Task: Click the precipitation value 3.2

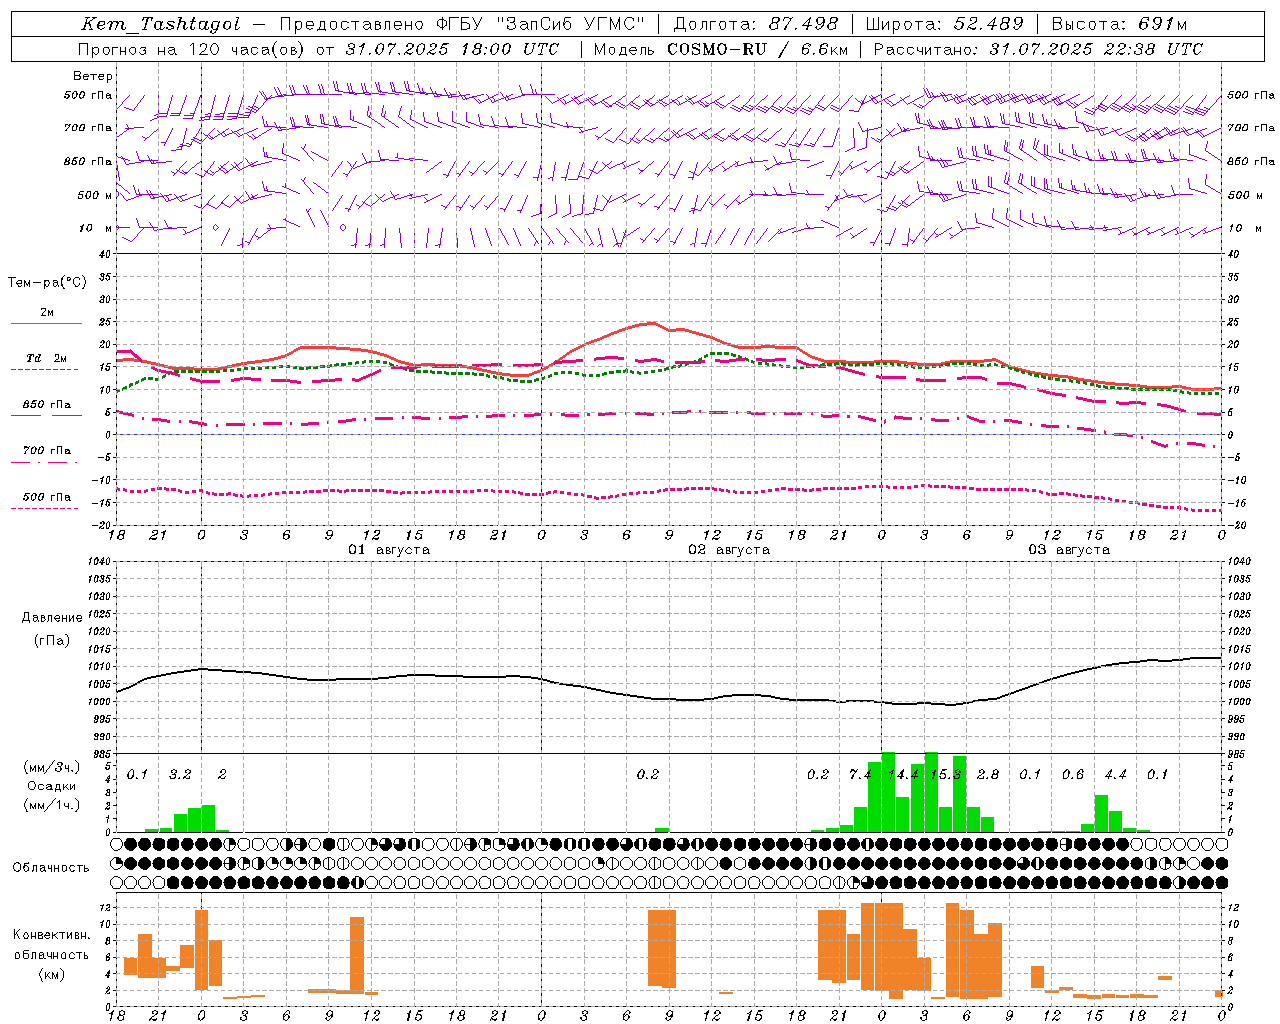Action: tap(180, 775)
